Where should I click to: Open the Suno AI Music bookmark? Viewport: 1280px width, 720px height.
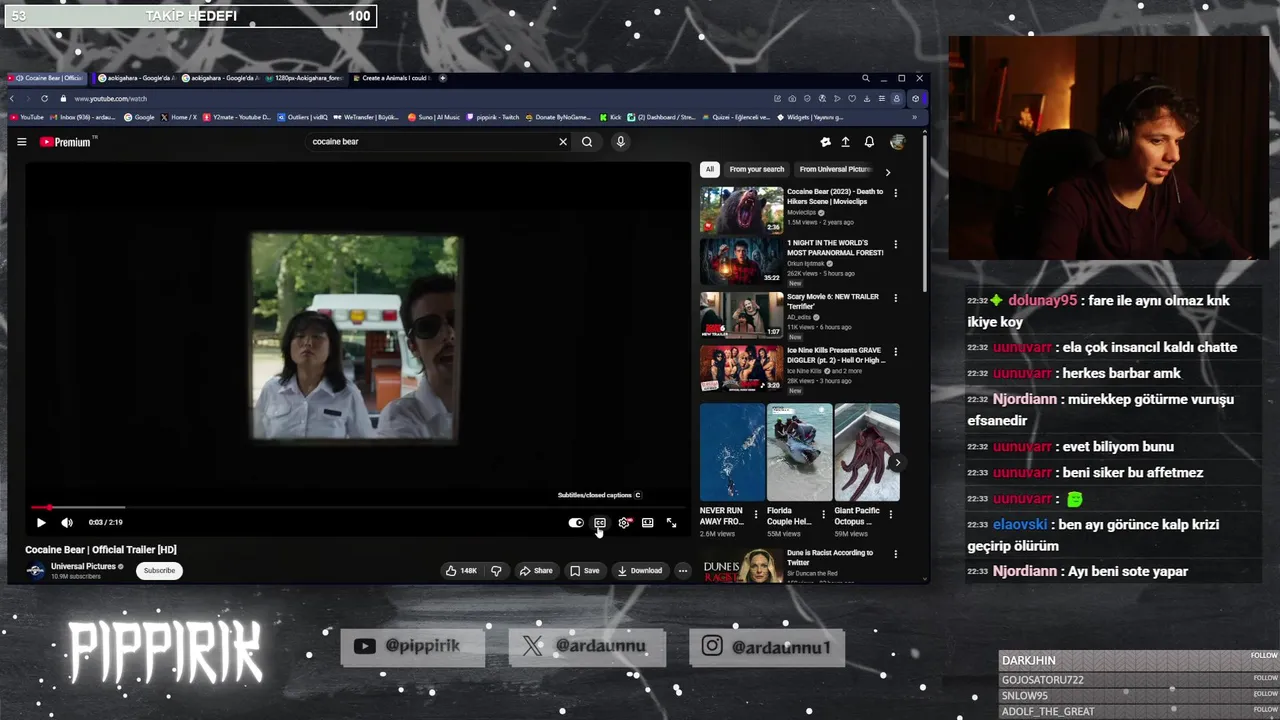pos(434,117)
